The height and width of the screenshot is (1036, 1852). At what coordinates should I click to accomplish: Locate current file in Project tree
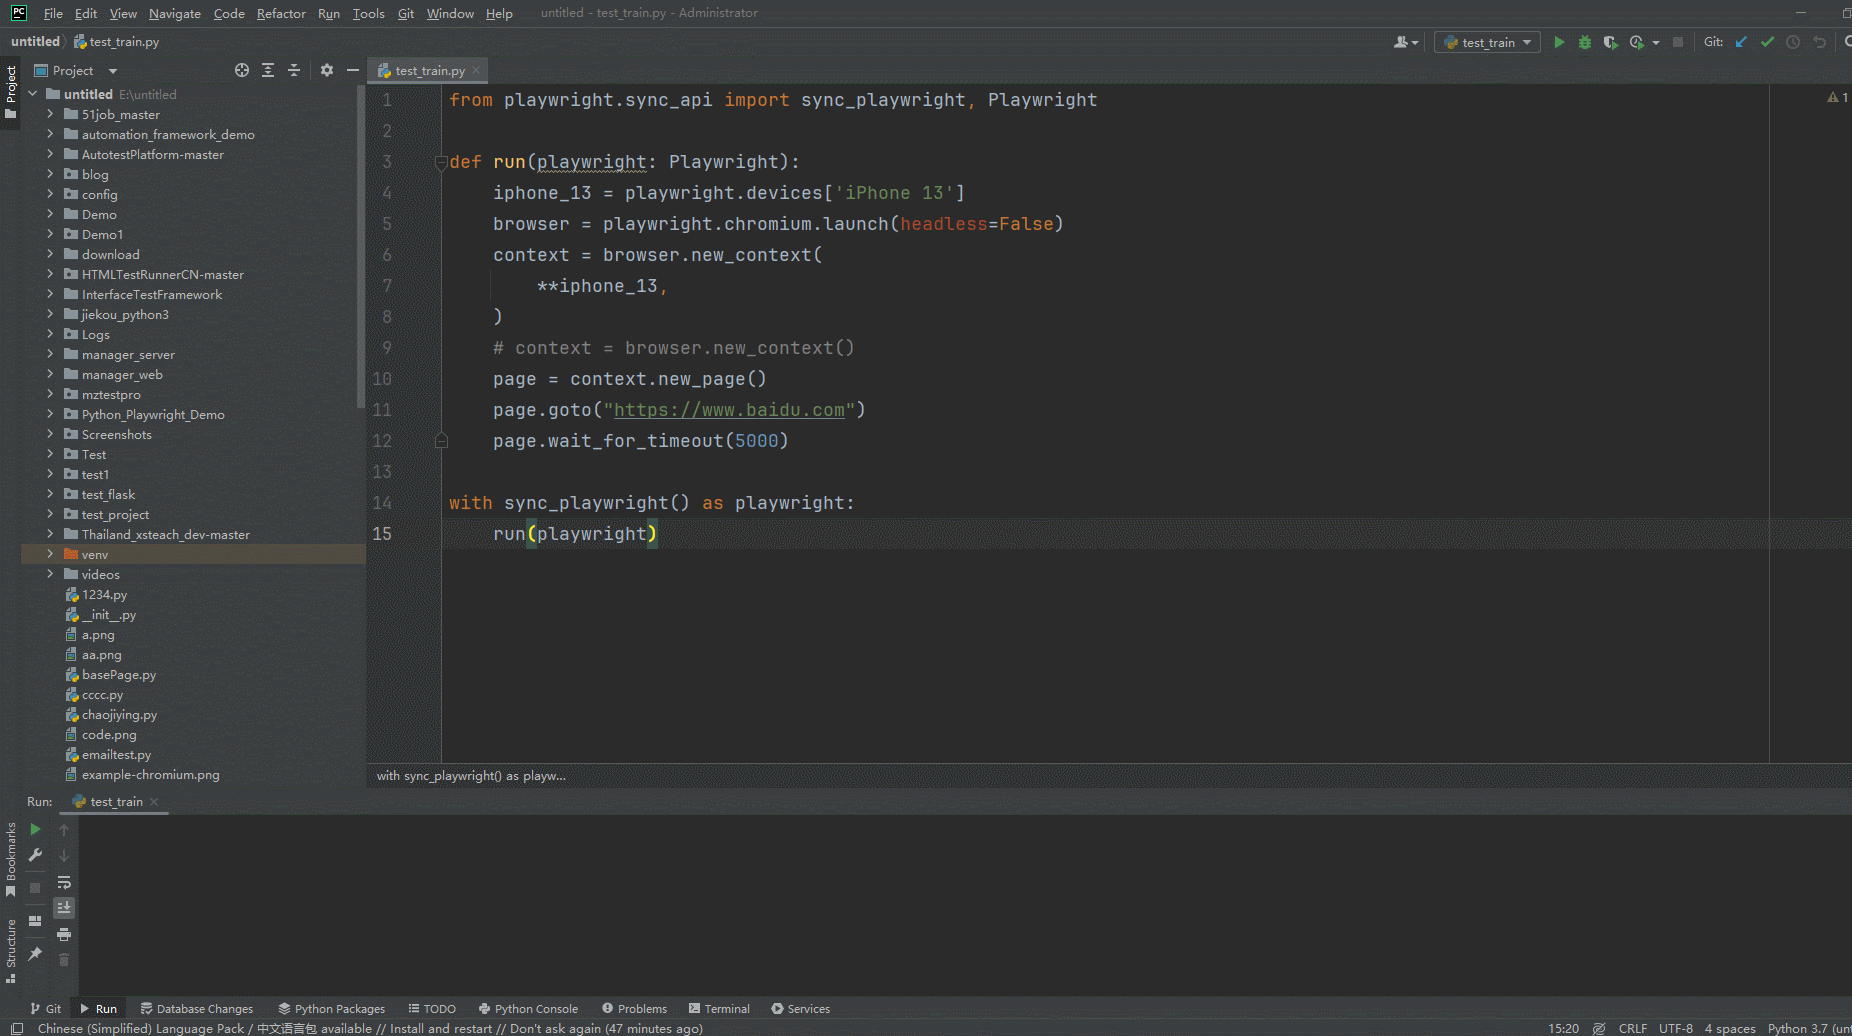point(242,70)
